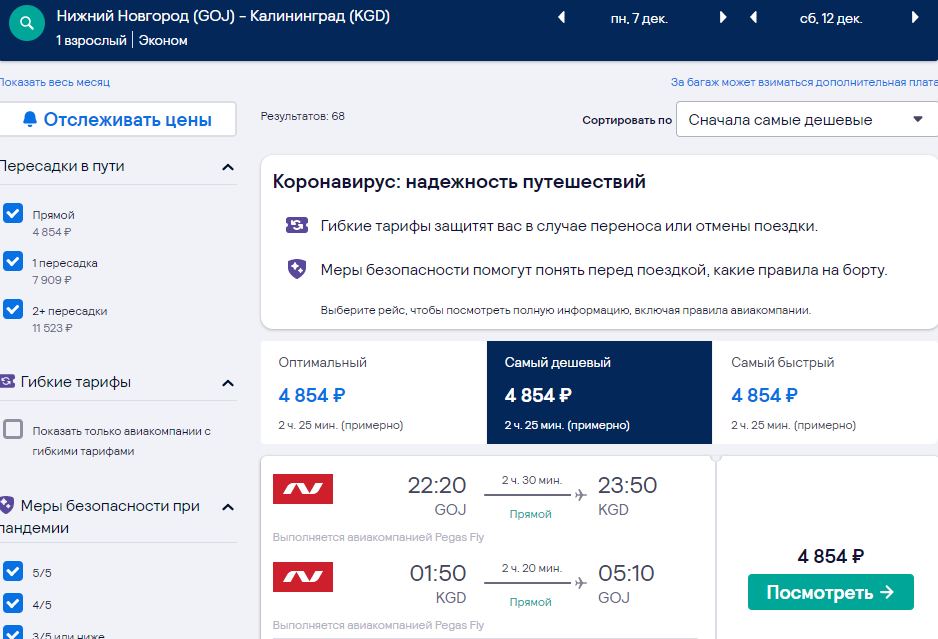
Task: Click safety shield icon in coronavirus card
Action: click(297, 269)
